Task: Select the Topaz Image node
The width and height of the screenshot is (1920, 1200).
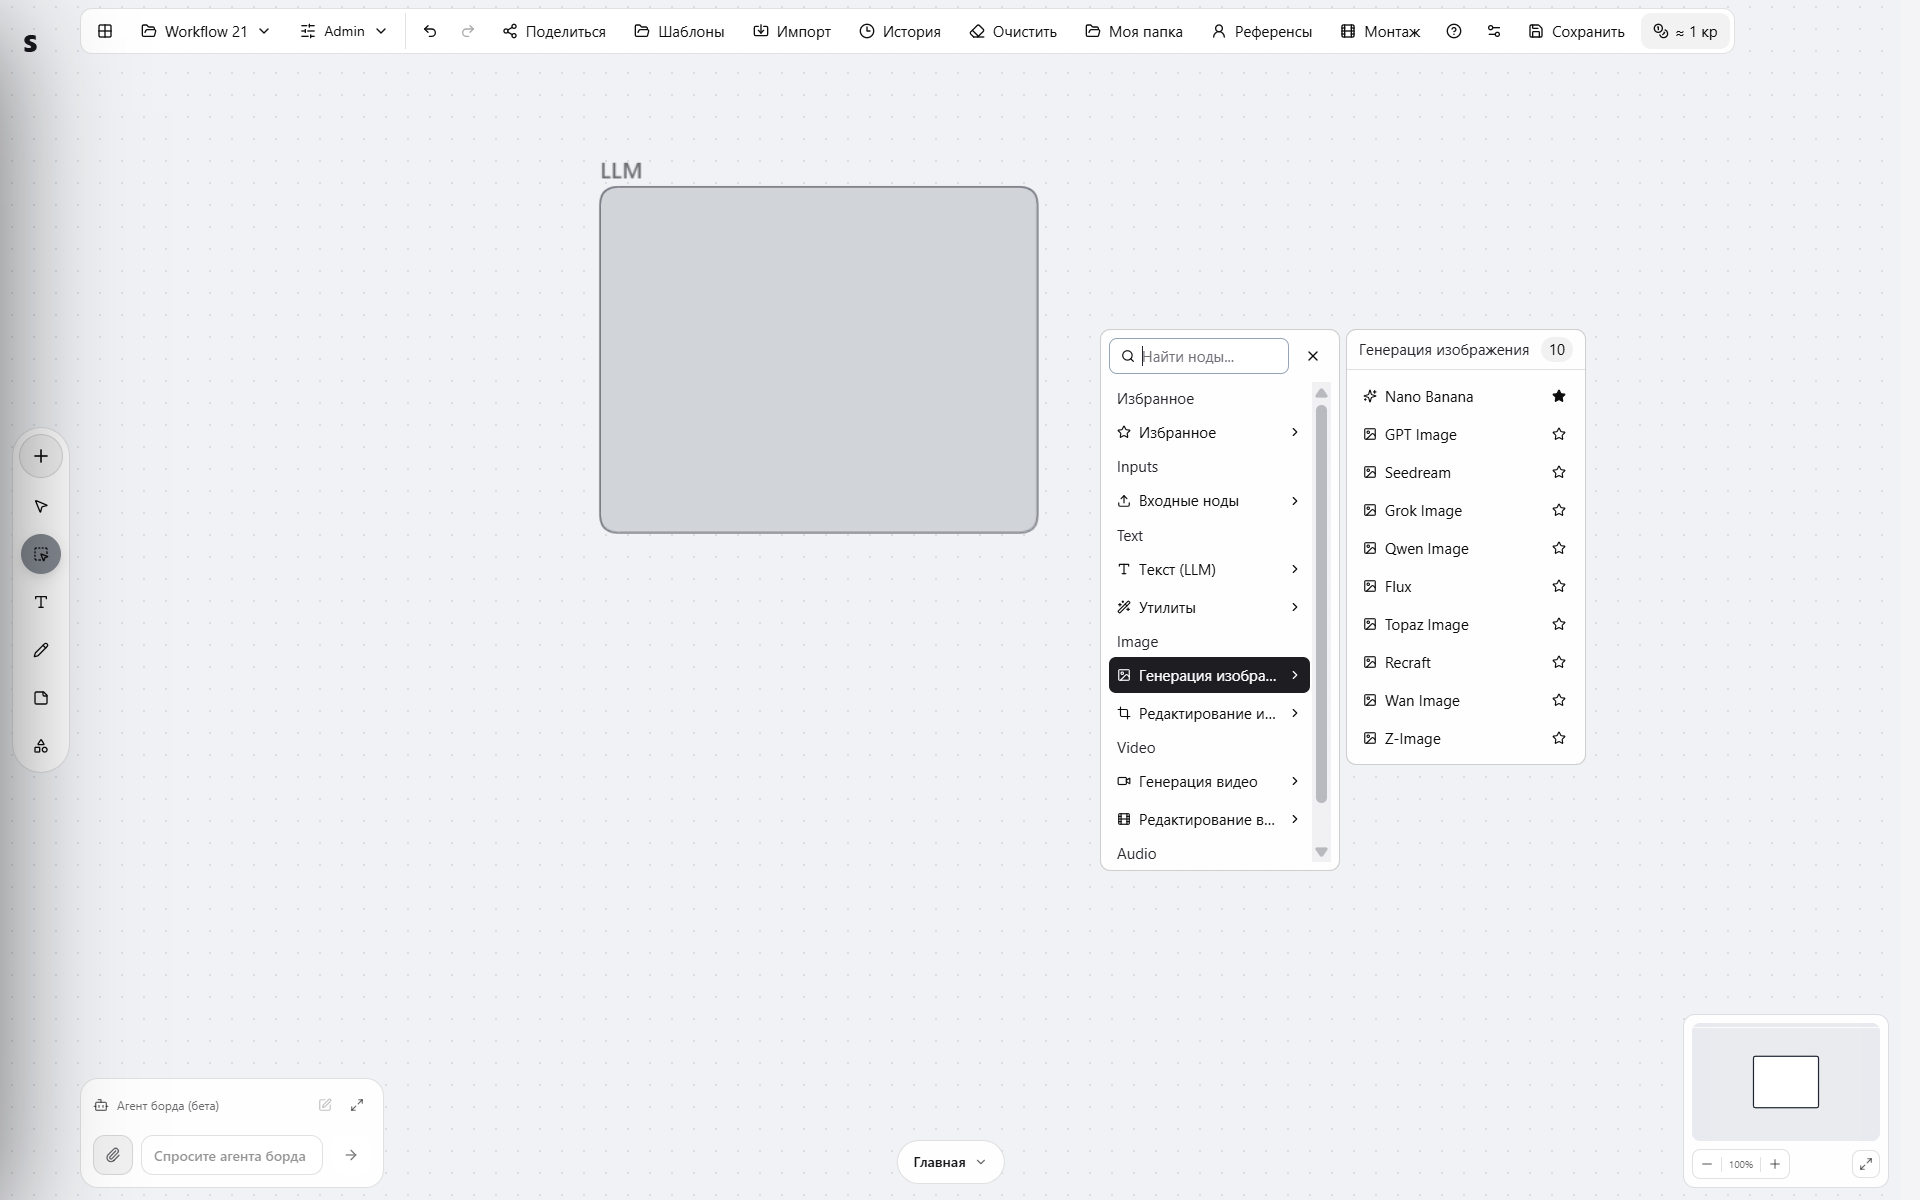Action: pyautogui.click(x=1465, y=625)
